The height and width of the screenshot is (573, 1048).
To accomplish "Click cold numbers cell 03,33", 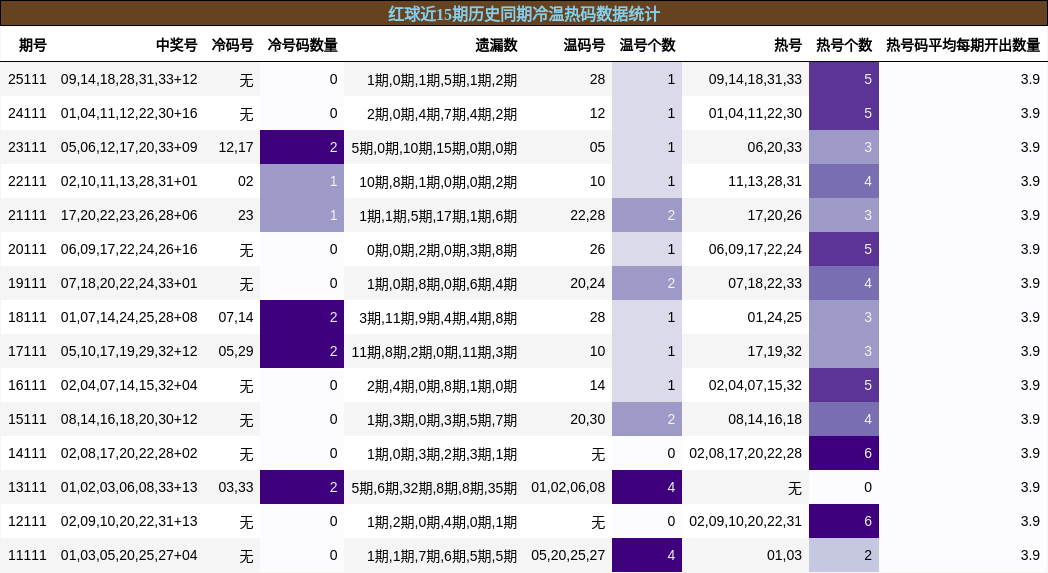I will point(236,487).
